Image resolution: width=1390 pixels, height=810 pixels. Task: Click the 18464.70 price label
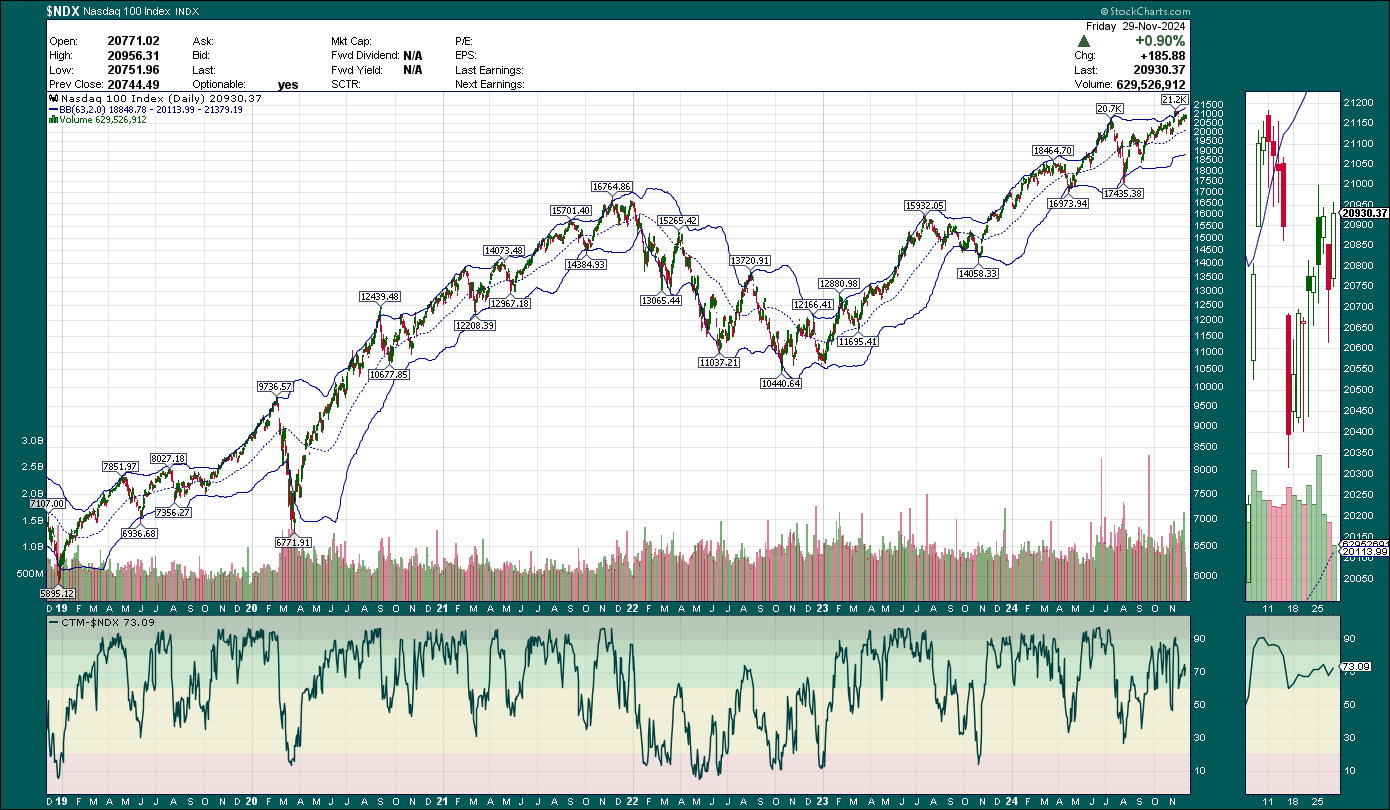point(1053,150)
